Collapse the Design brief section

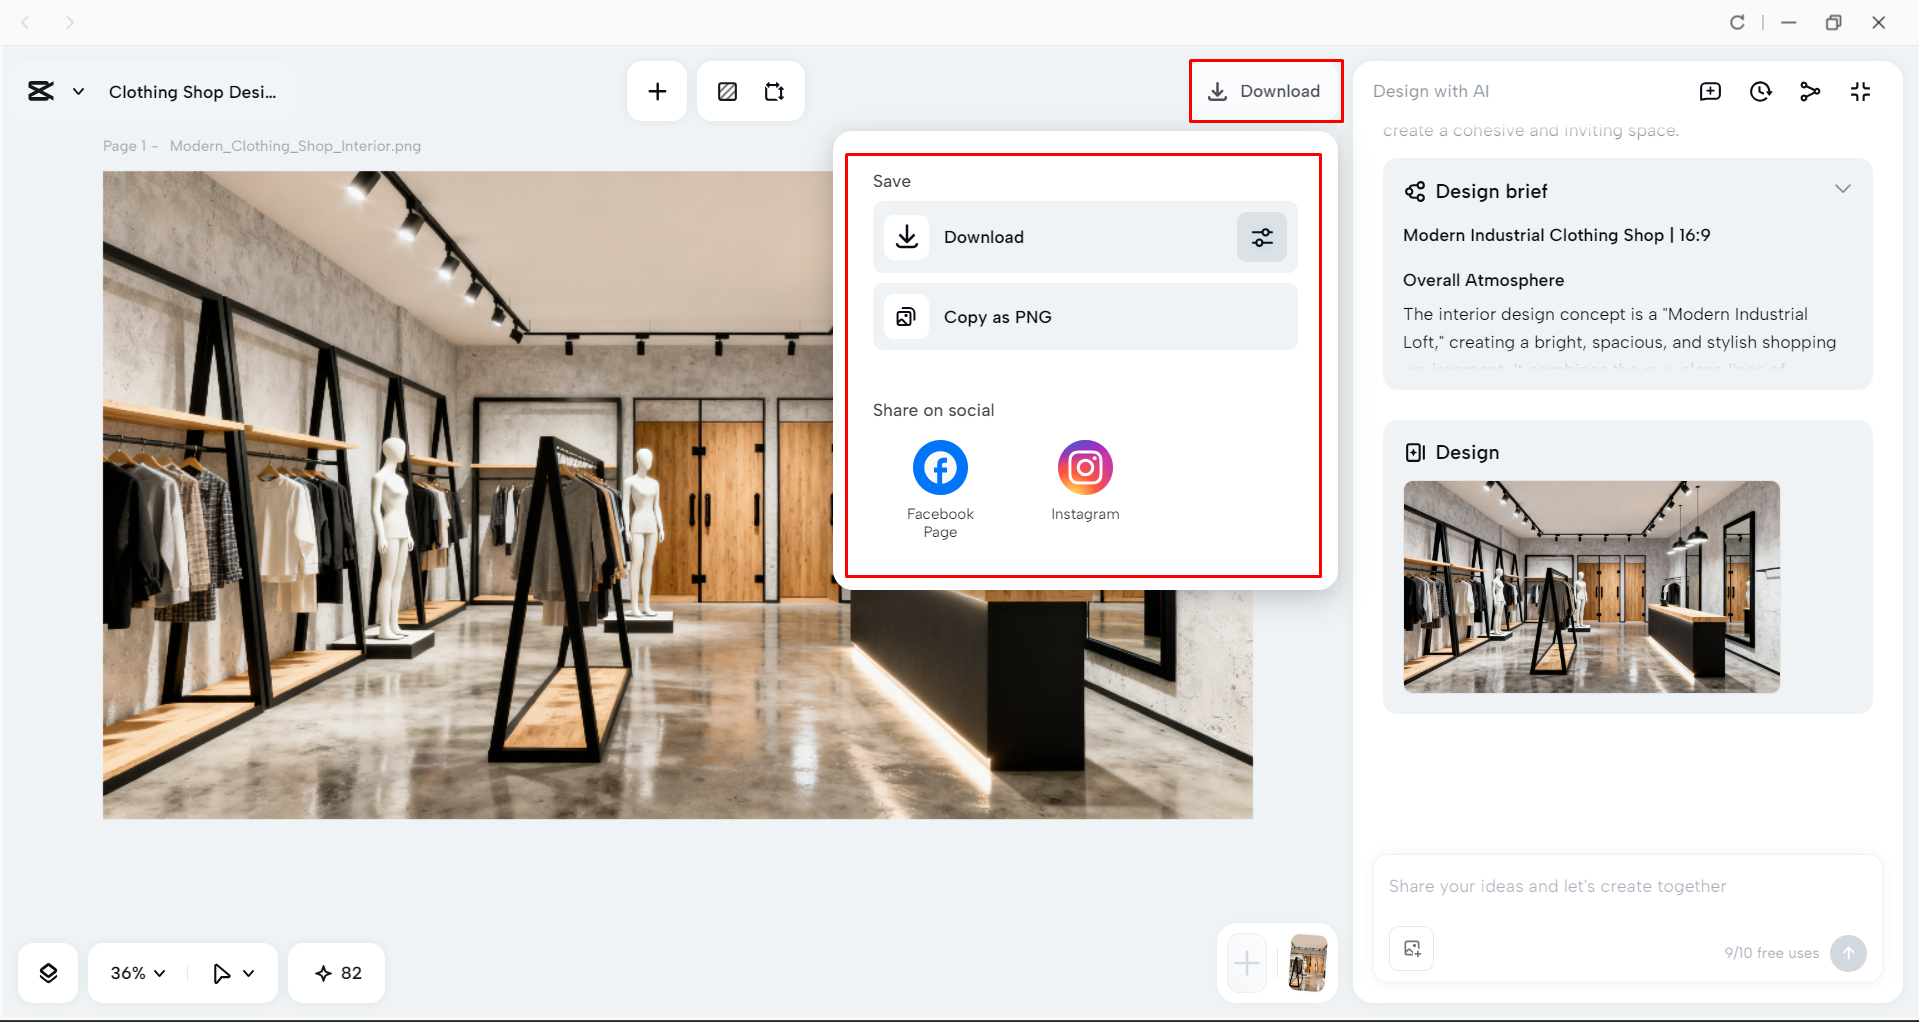[1843, 189]
